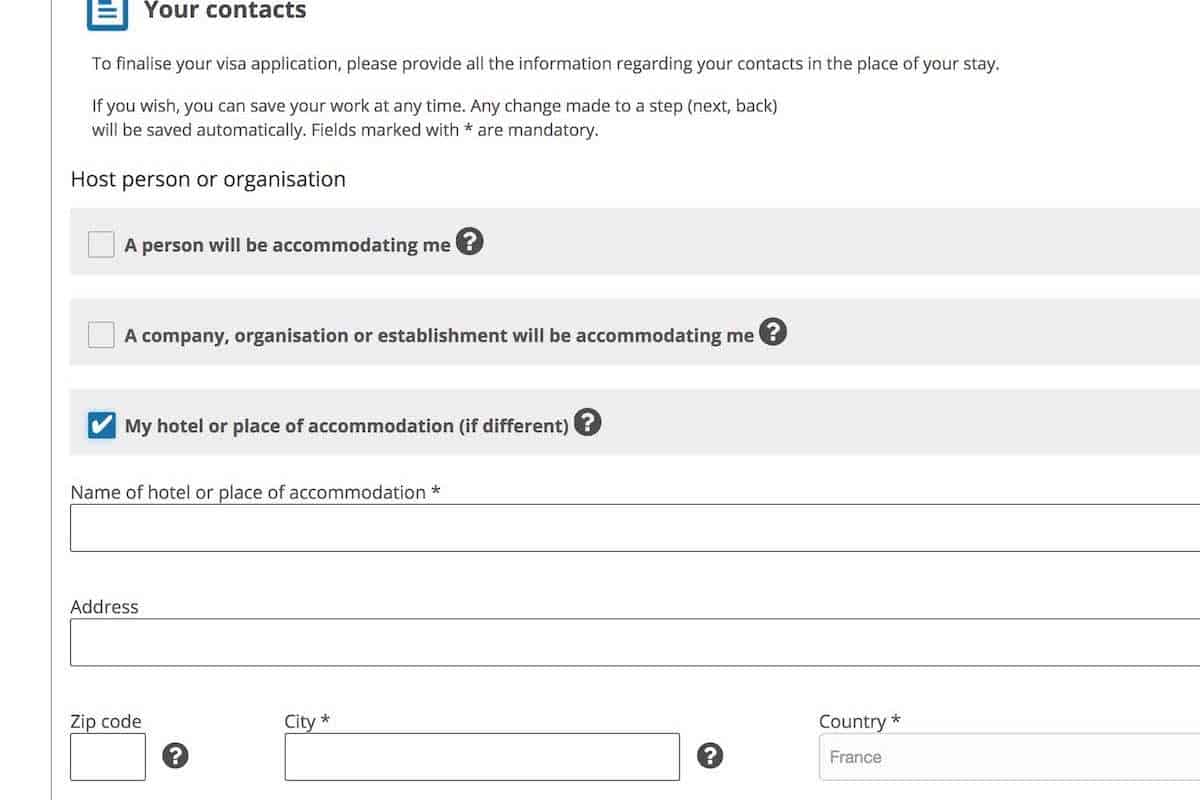Select the Zip code input box
Screen dimensions: 1200x800
pyautogui.click(x=108, y=757)
